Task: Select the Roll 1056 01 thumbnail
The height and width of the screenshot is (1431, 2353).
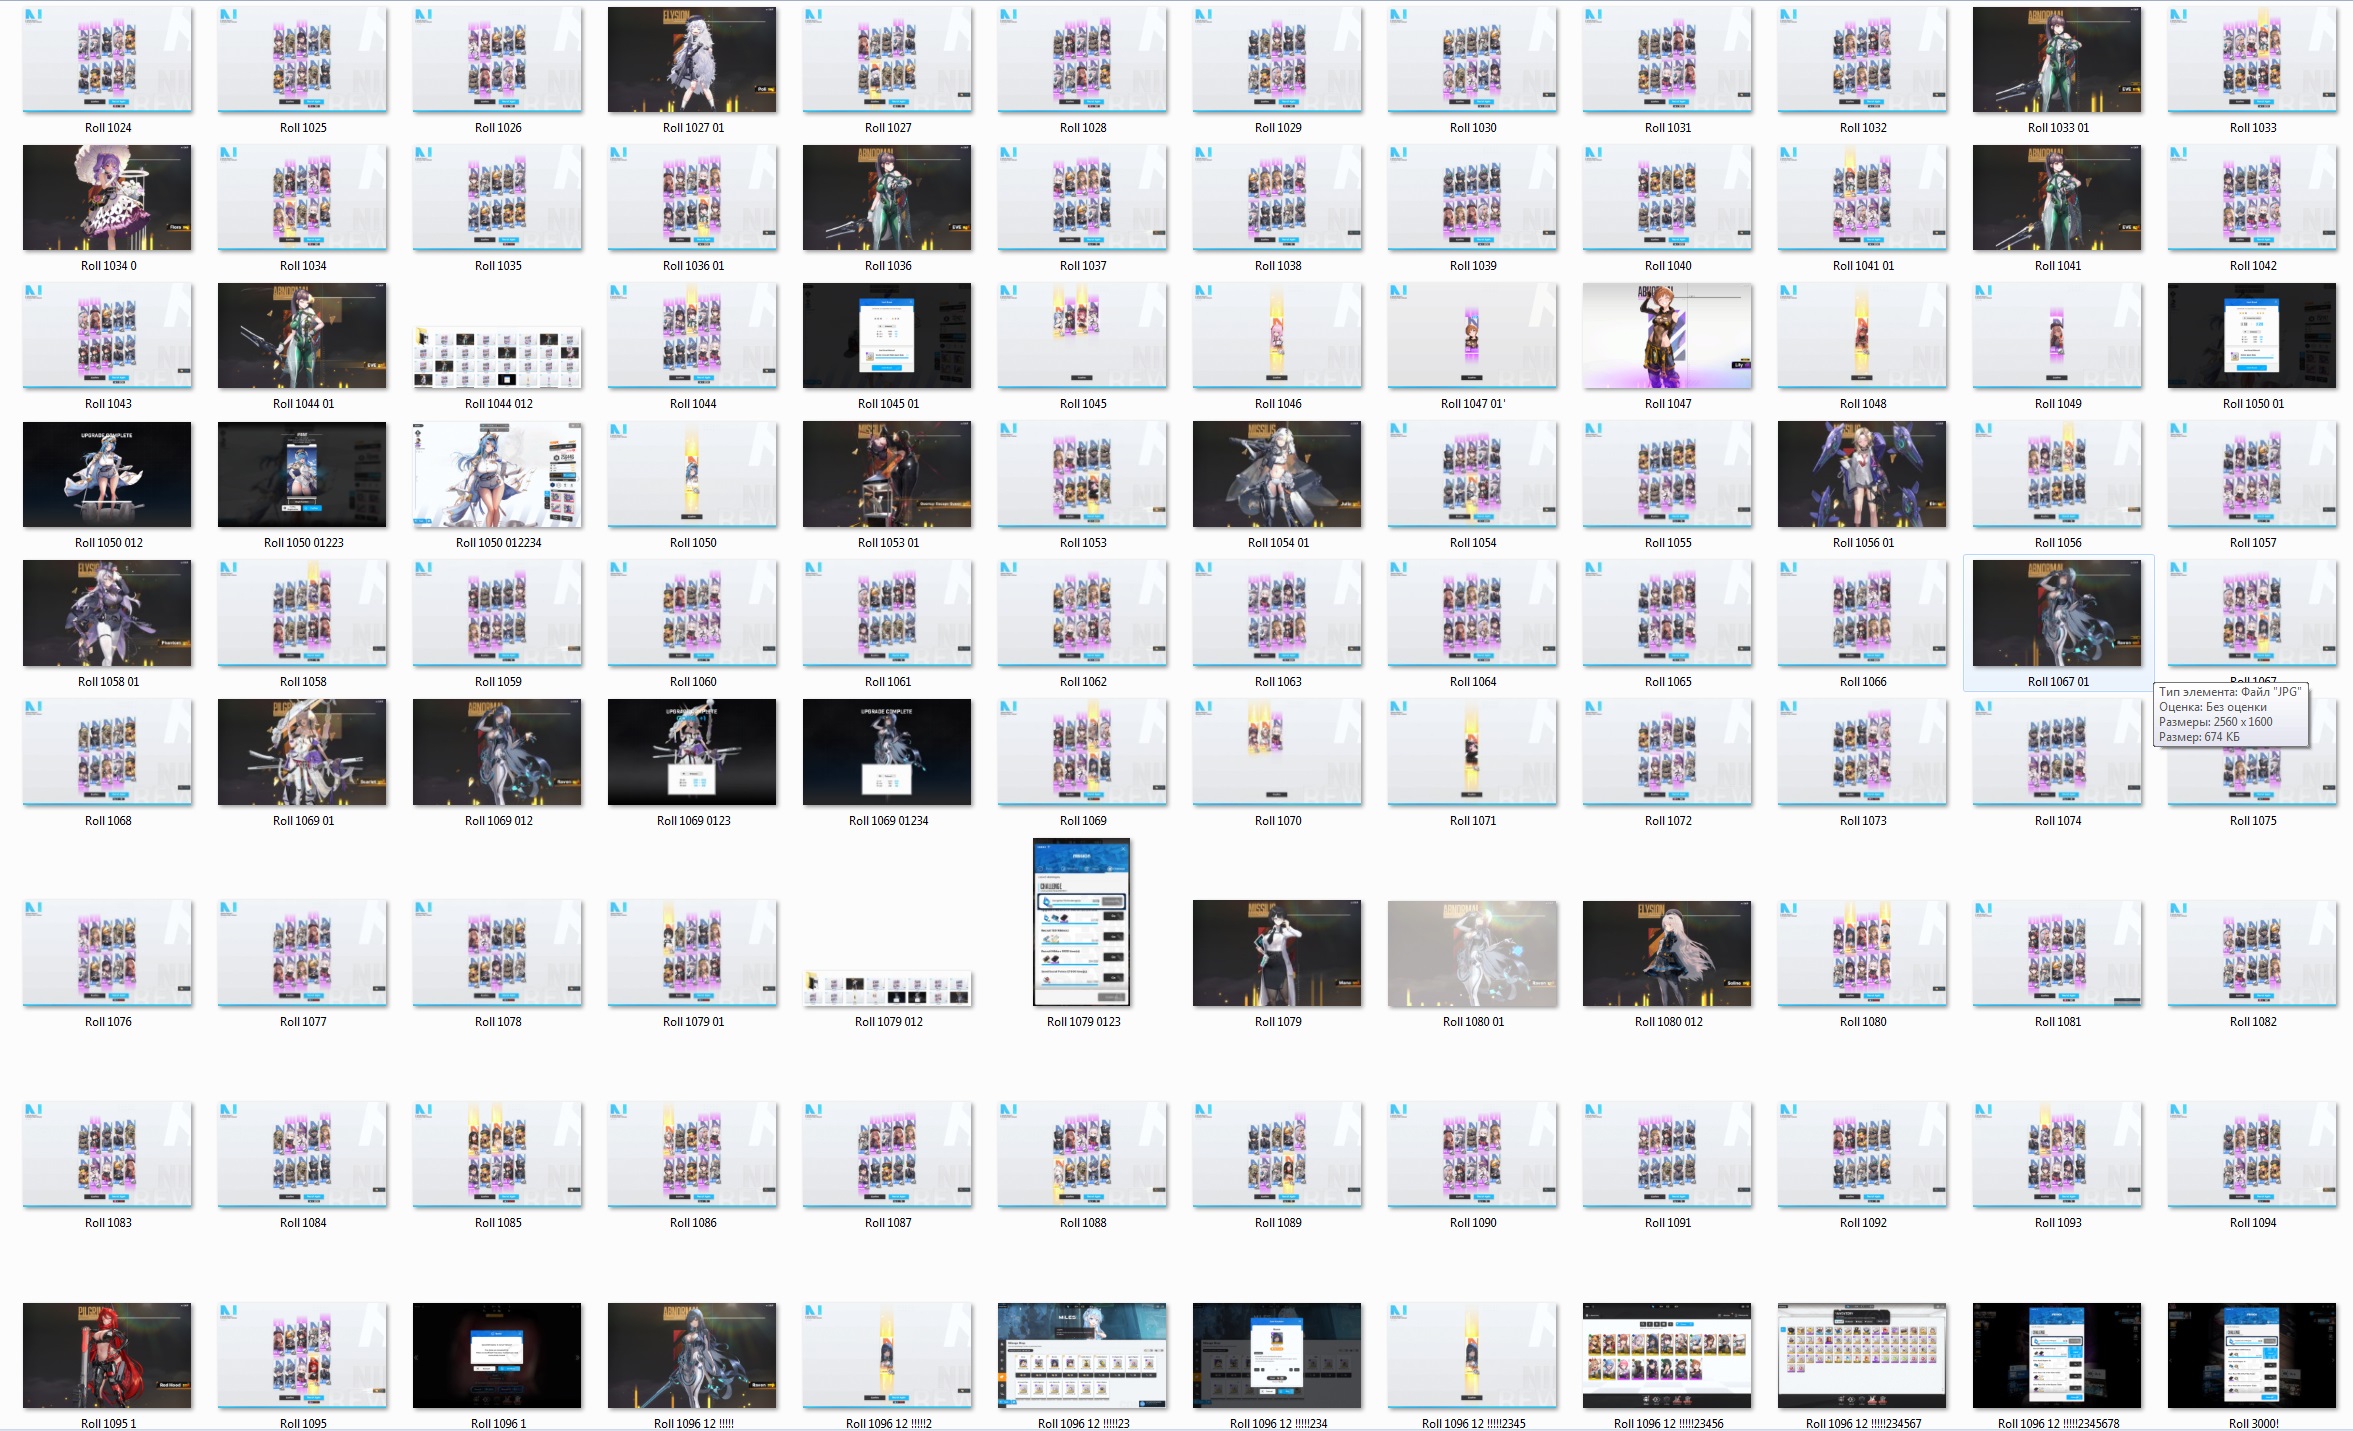Action: 1862,475
